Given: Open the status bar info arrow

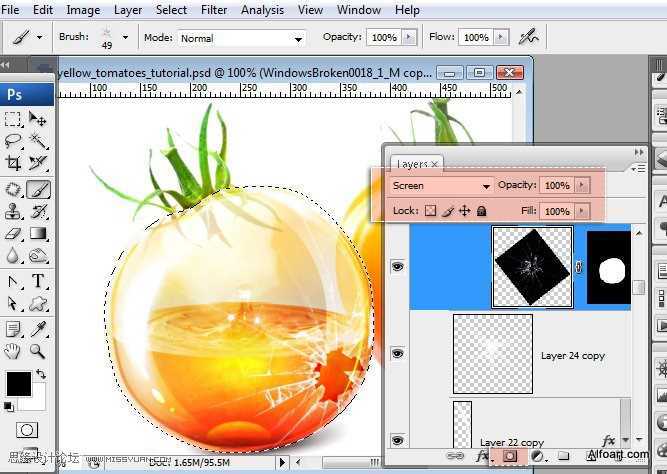Looking at the screenshot, I should click(282, 462).
